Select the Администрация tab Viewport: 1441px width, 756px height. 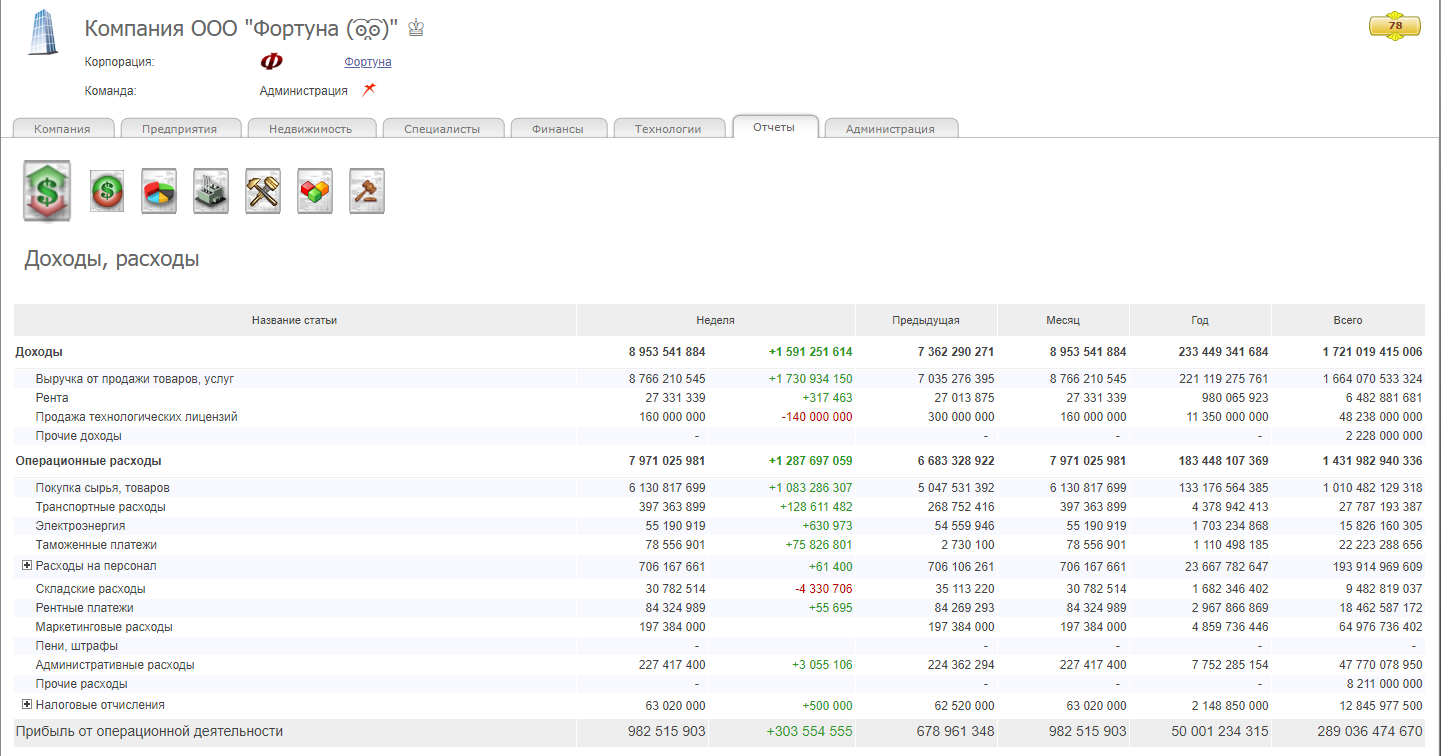point(890,128)
